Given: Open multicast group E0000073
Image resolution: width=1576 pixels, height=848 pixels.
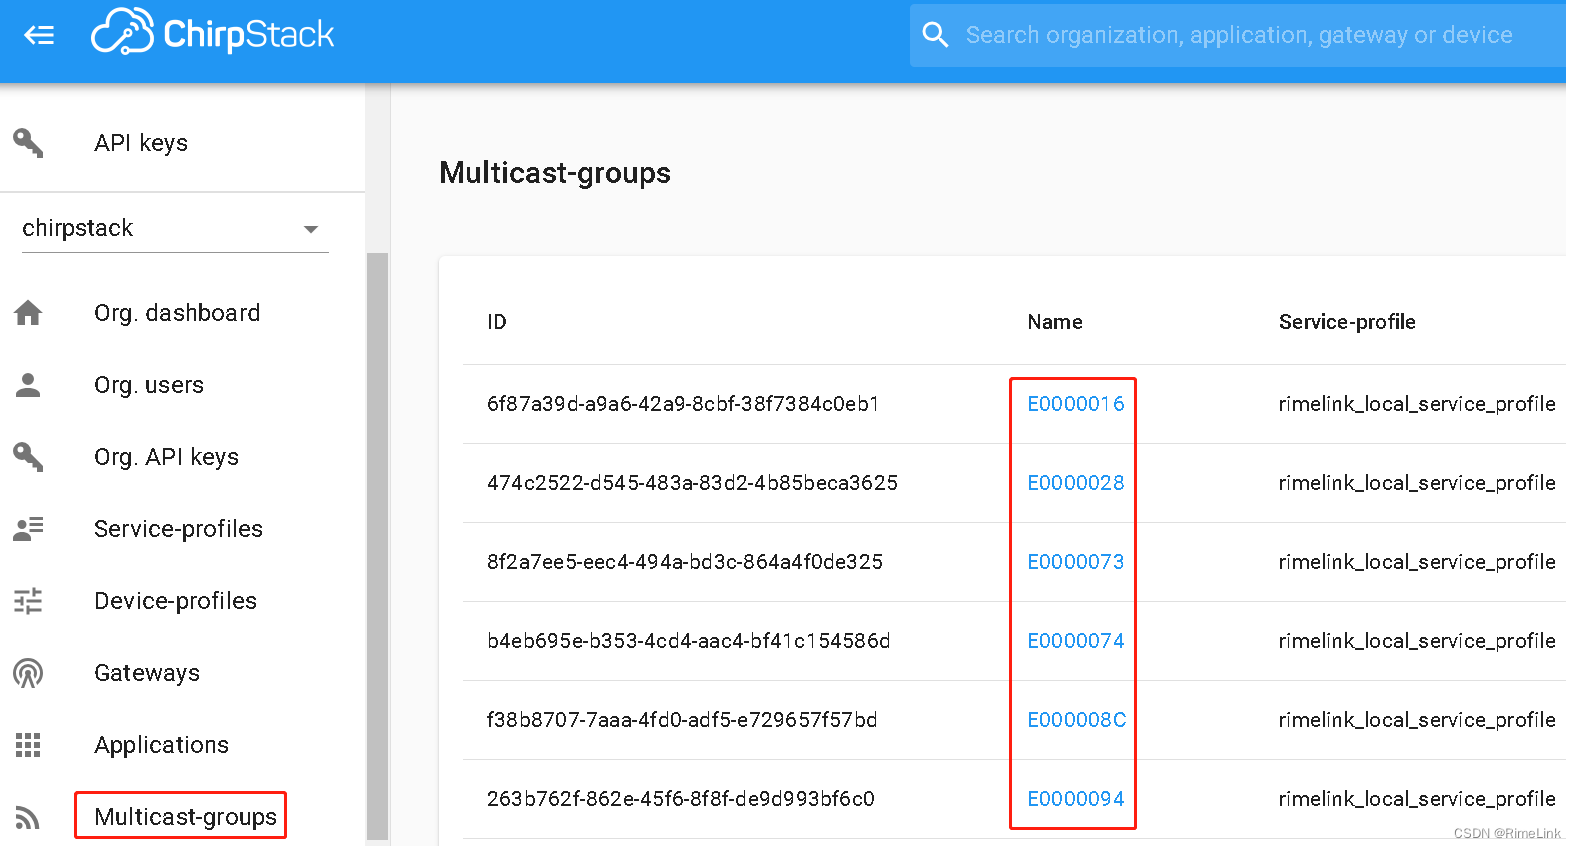Looking at the screenshot, I should click(x=1076, y=562).
